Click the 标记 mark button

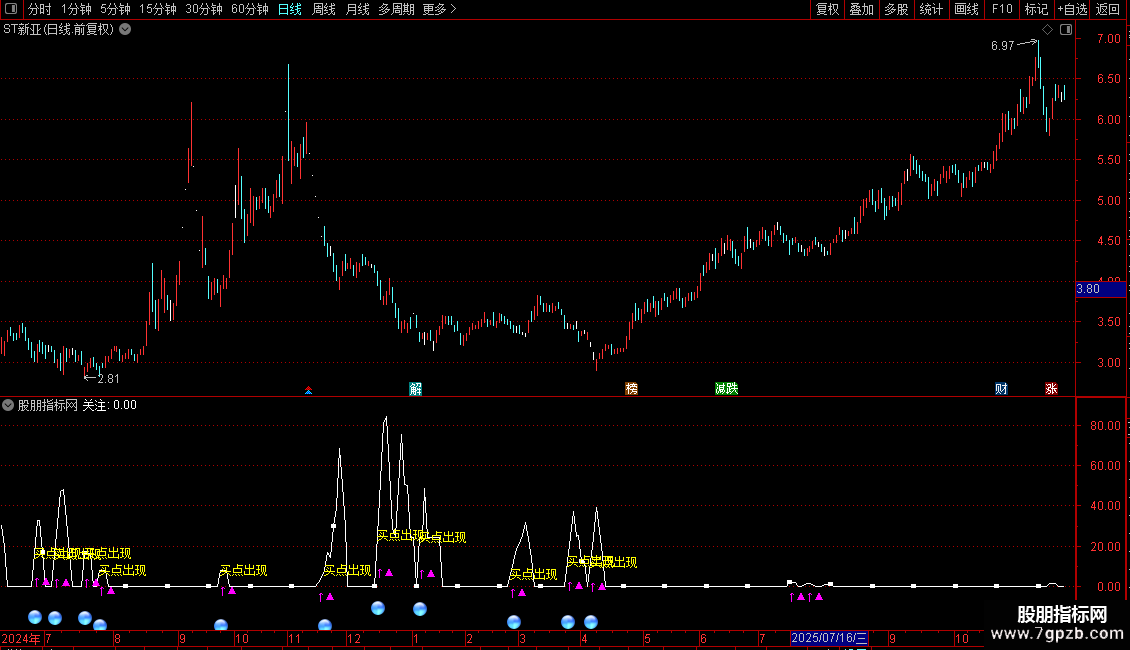1036,9
